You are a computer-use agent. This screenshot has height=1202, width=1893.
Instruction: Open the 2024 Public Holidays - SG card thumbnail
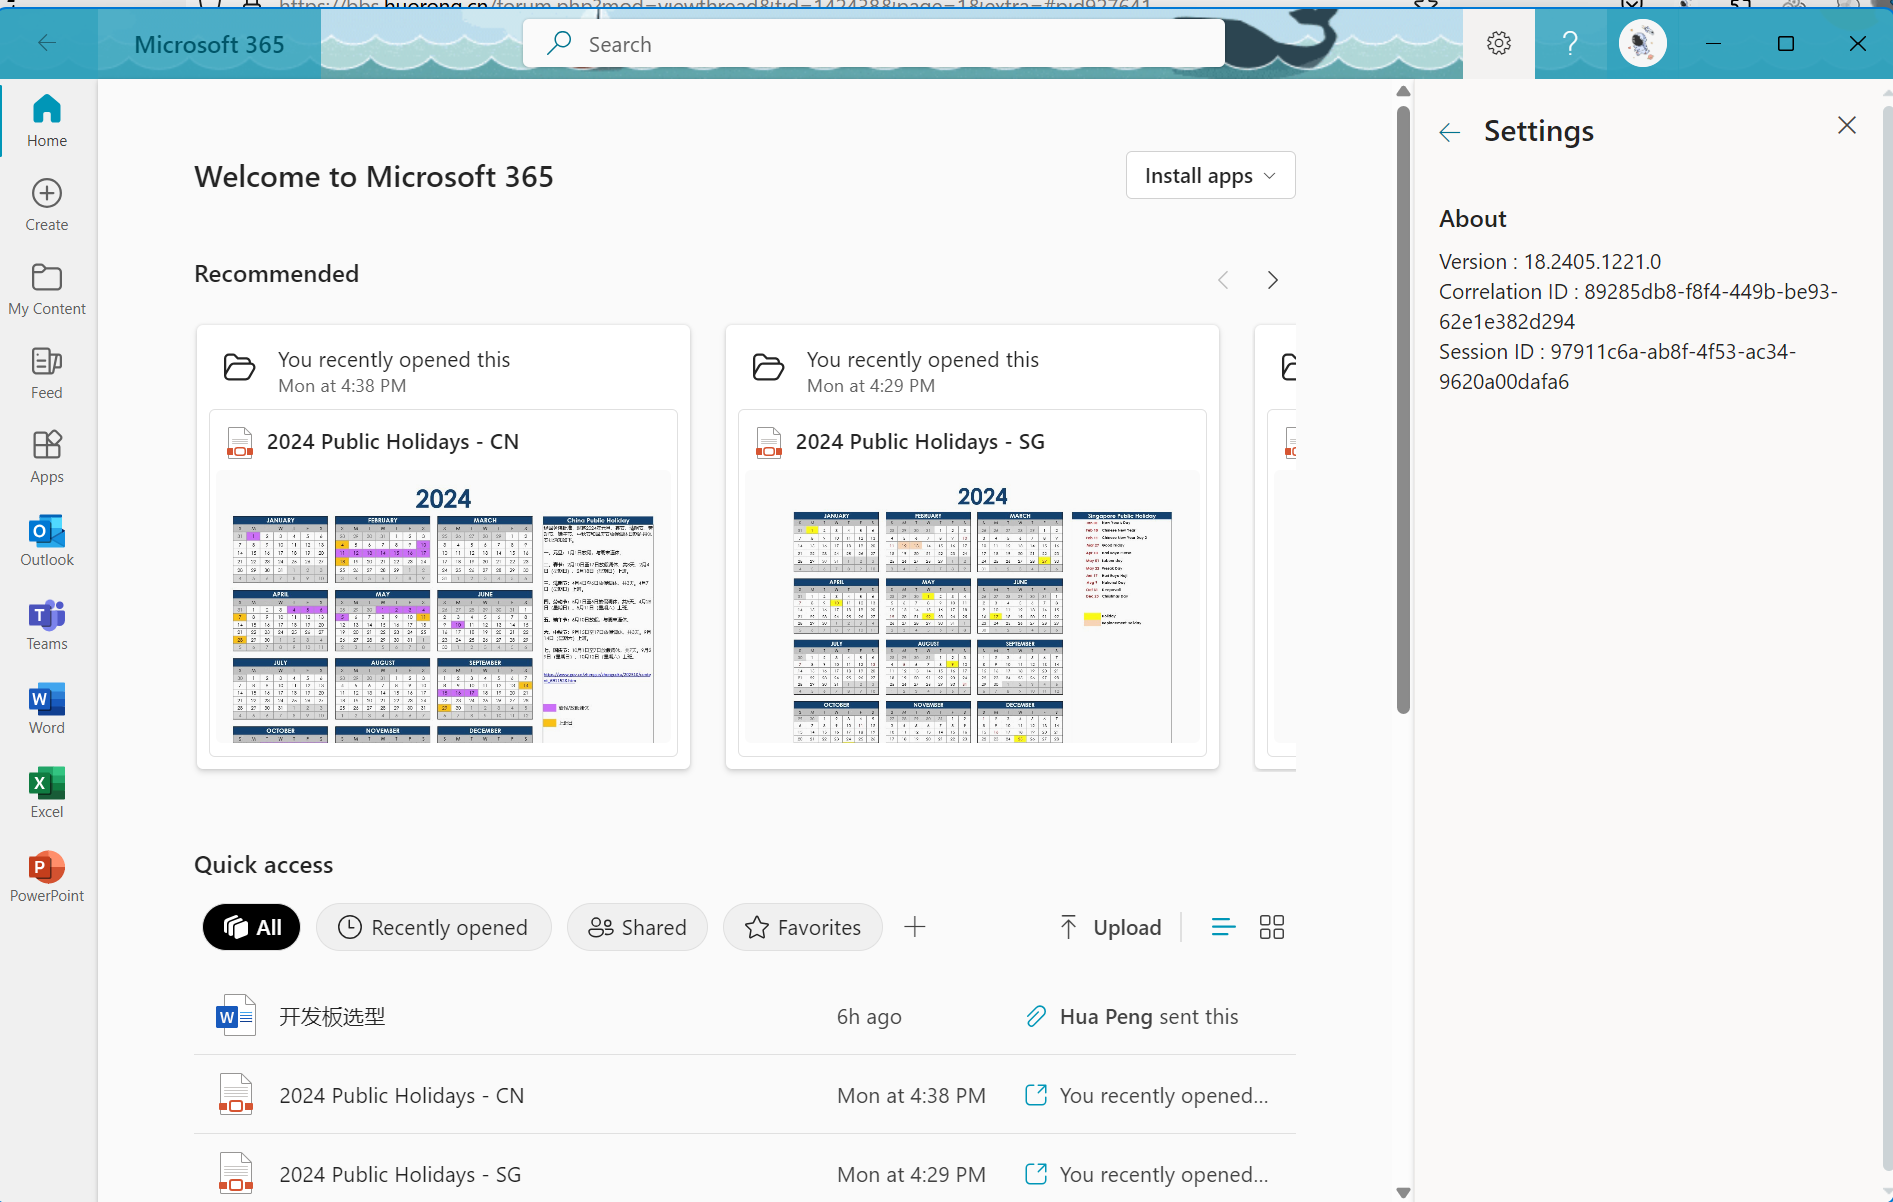tap(972, 609)
